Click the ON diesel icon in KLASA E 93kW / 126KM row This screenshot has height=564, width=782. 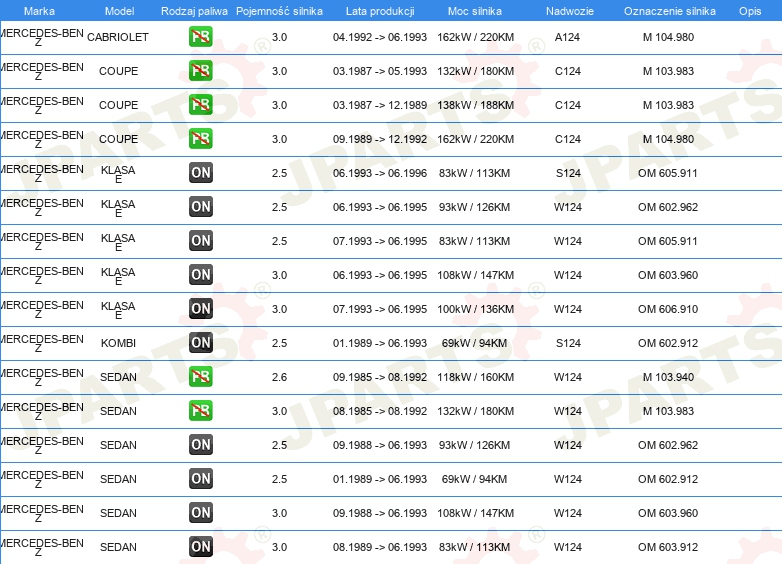(200, 206)
